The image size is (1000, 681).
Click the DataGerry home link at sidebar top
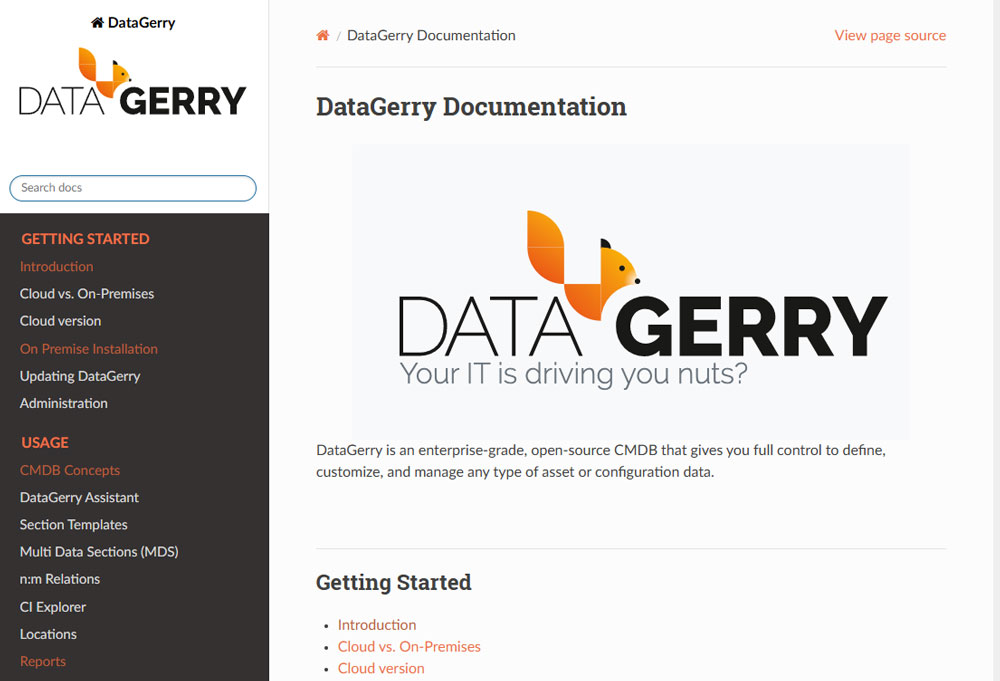coord(133,23)
